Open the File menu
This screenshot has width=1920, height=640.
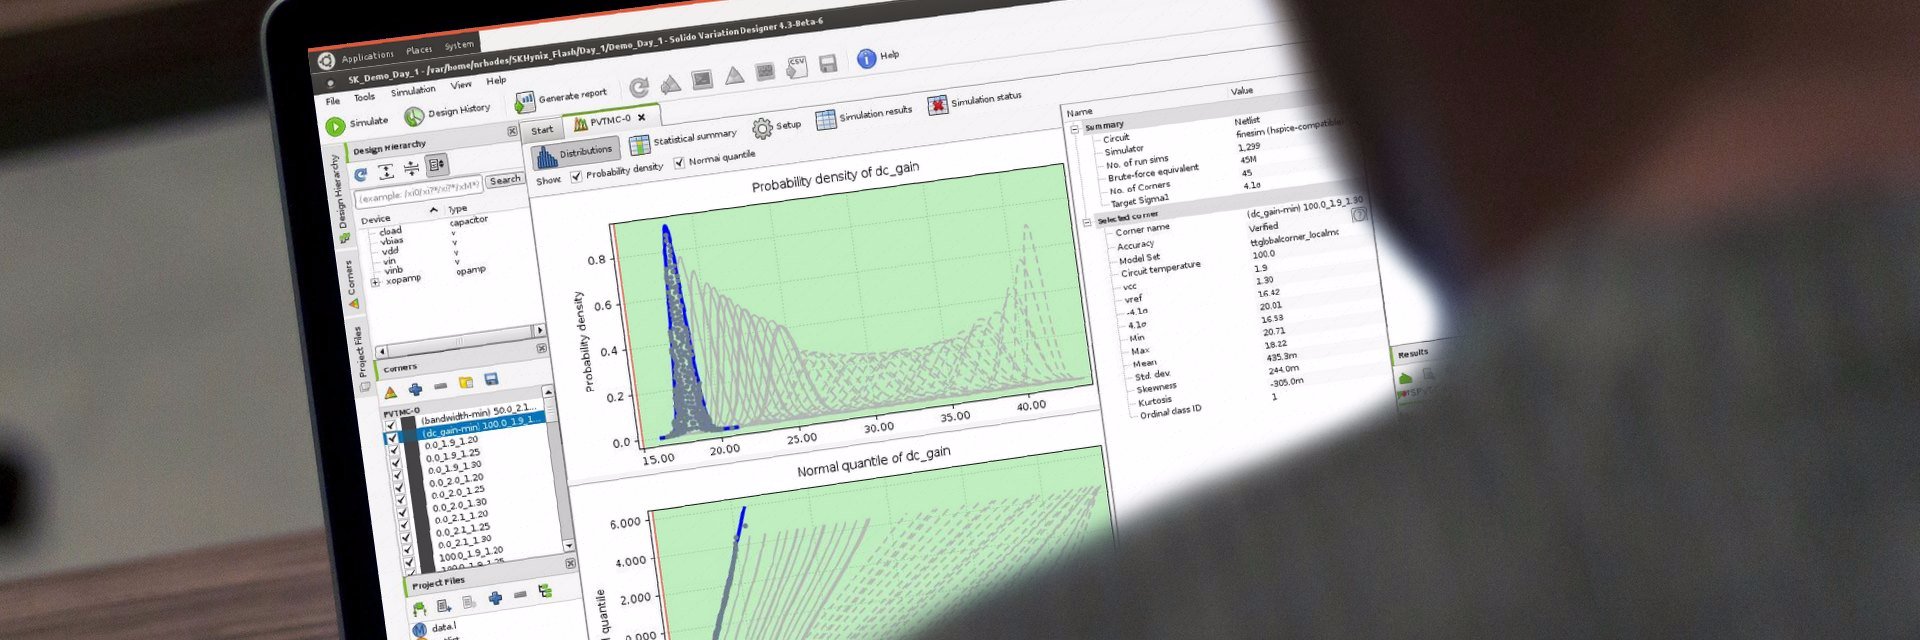click(333, 101)
